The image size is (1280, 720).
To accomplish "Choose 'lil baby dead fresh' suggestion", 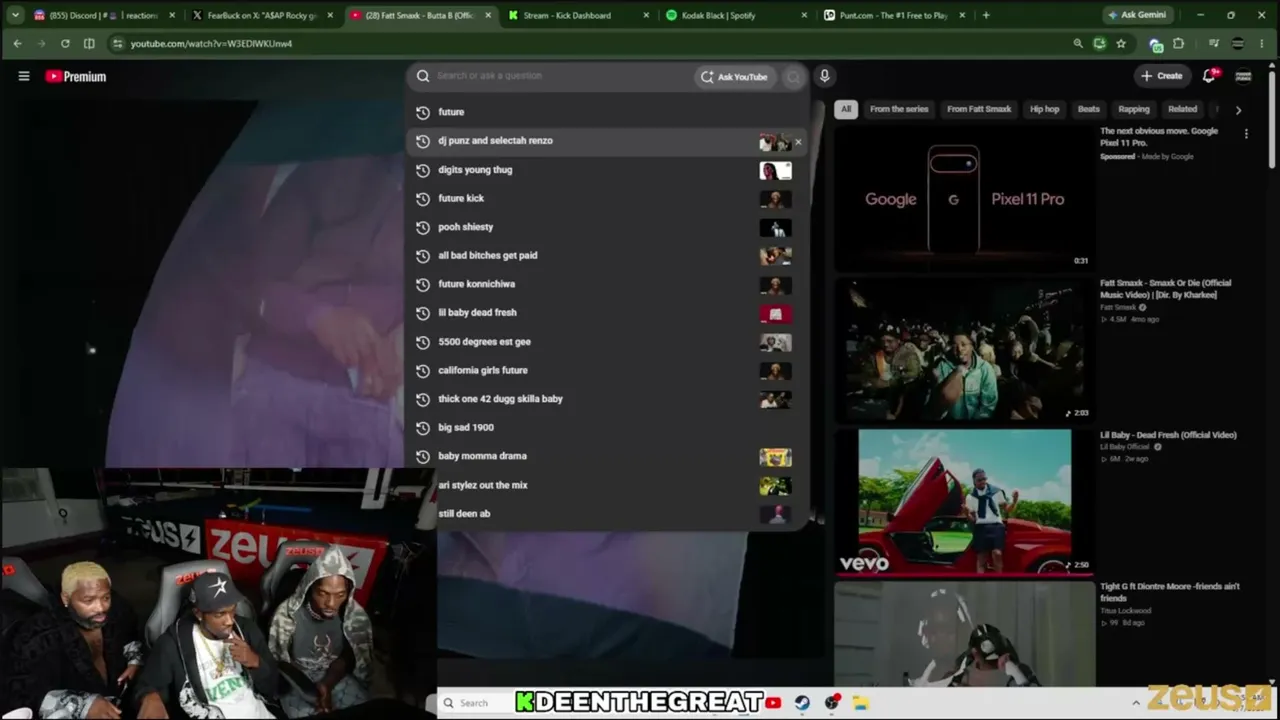I will 607,313.
